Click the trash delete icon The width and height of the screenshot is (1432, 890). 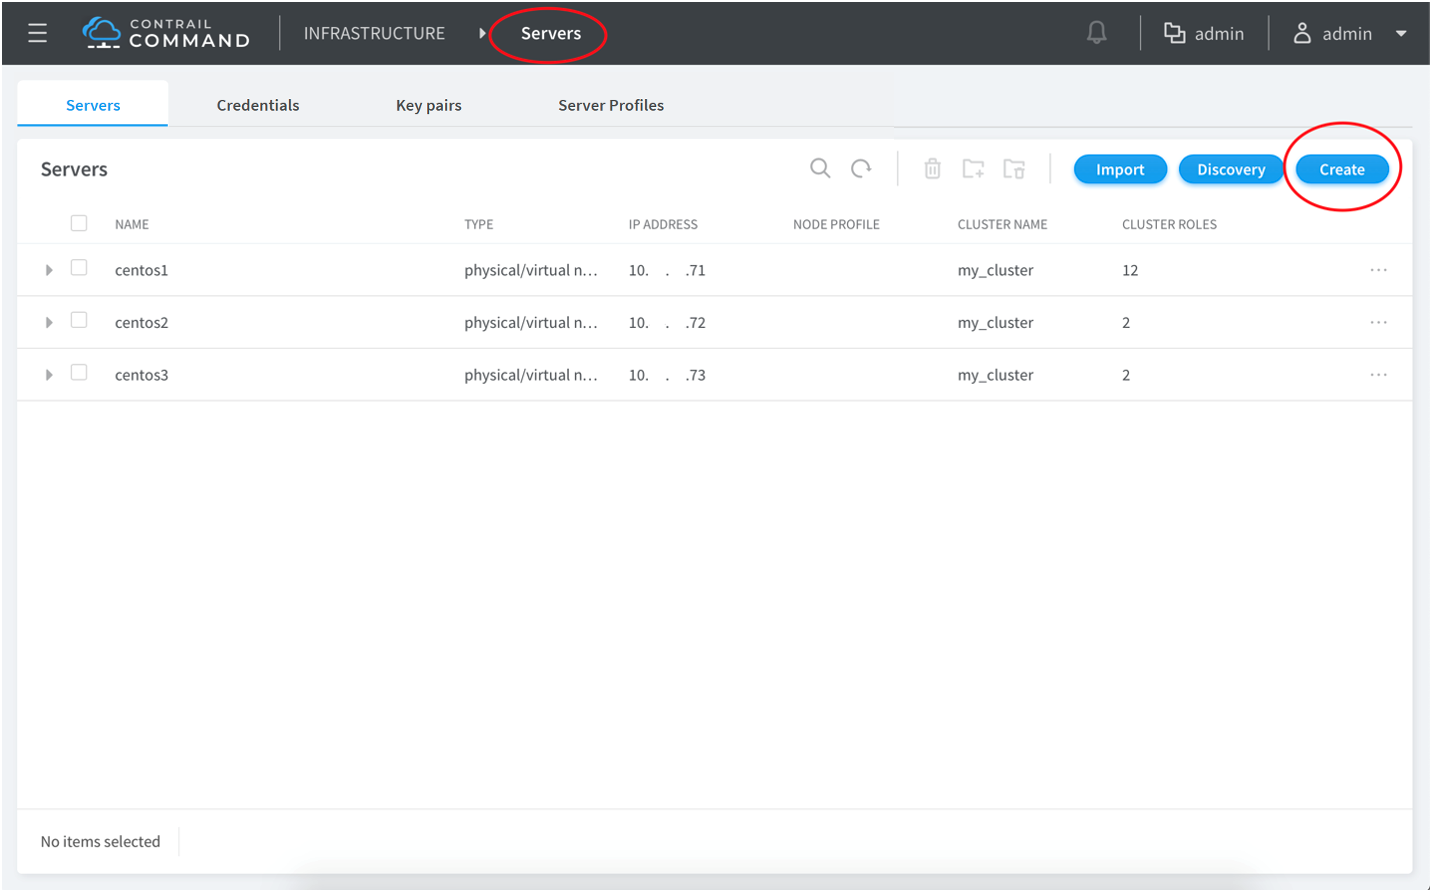[x=932, y=168]
